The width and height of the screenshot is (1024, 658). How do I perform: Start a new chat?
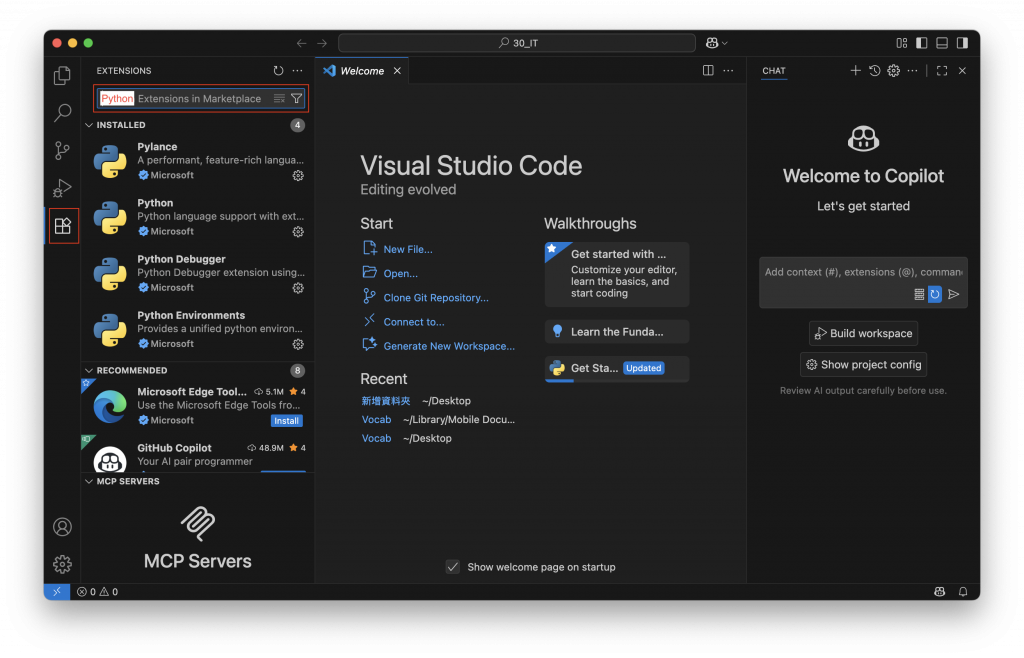[856, 70]
